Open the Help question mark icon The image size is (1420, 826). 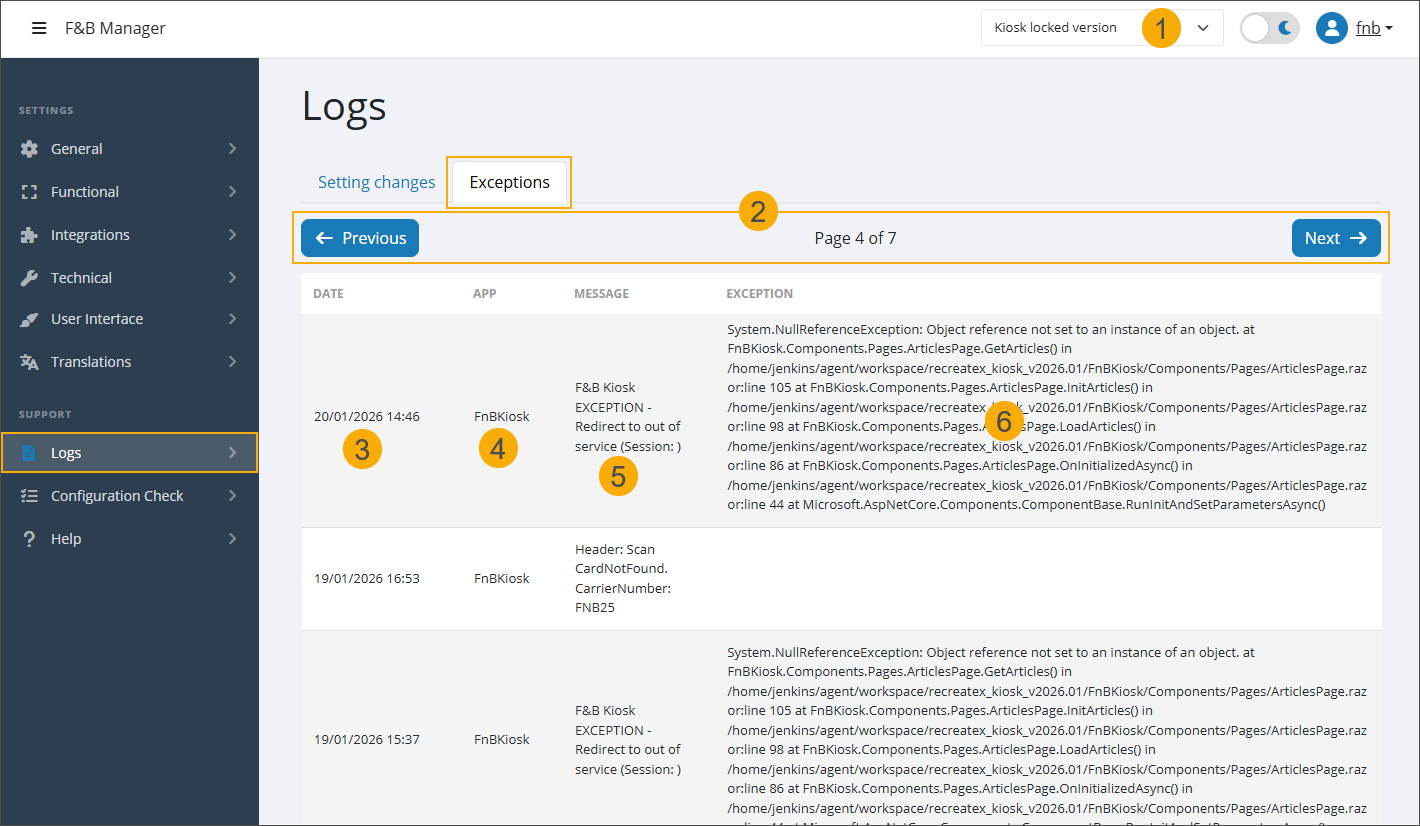coord(29,538)
